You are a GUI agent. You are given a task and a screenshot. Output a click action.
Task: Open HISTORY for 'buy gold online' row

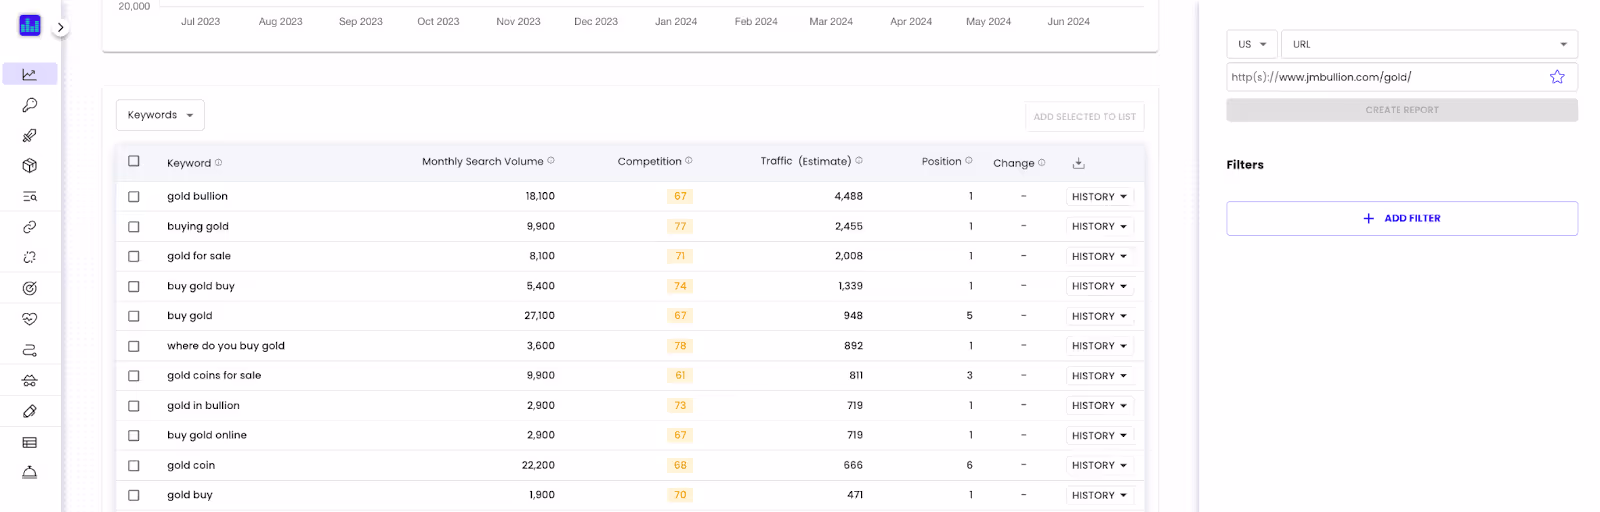[x=1099, y=436]
